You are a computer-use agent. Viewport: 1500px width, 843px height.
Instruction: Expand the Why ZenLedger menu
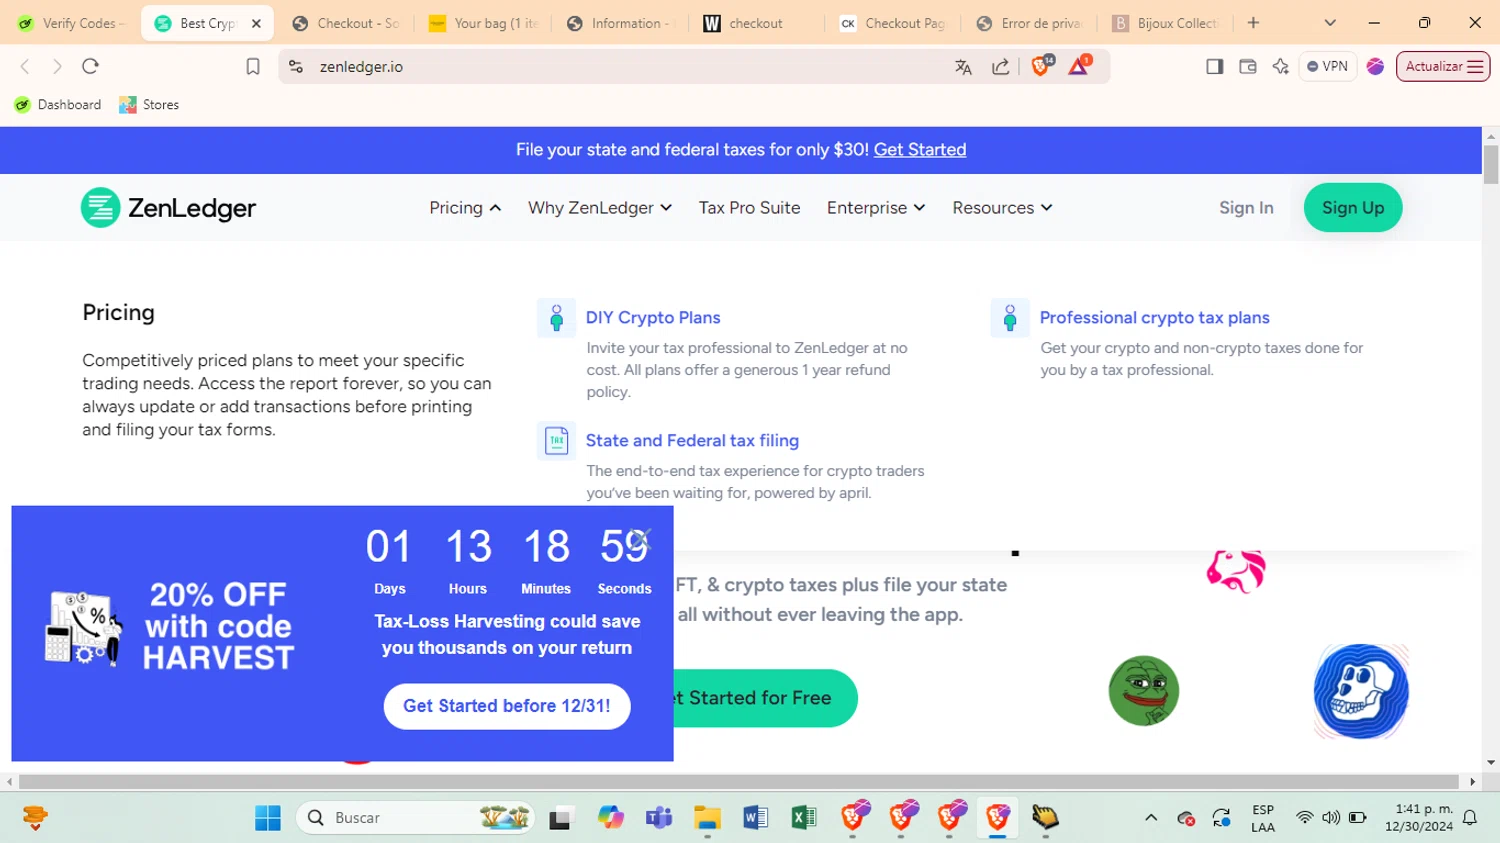600,208
